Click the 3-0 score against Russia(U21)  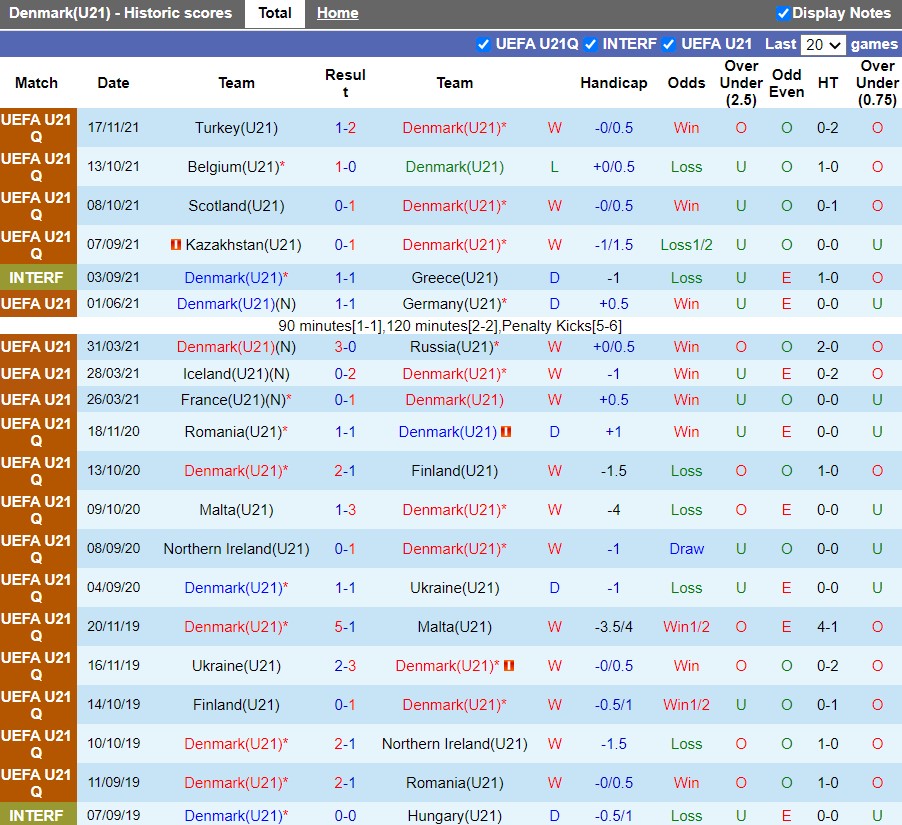coord(345,347)
